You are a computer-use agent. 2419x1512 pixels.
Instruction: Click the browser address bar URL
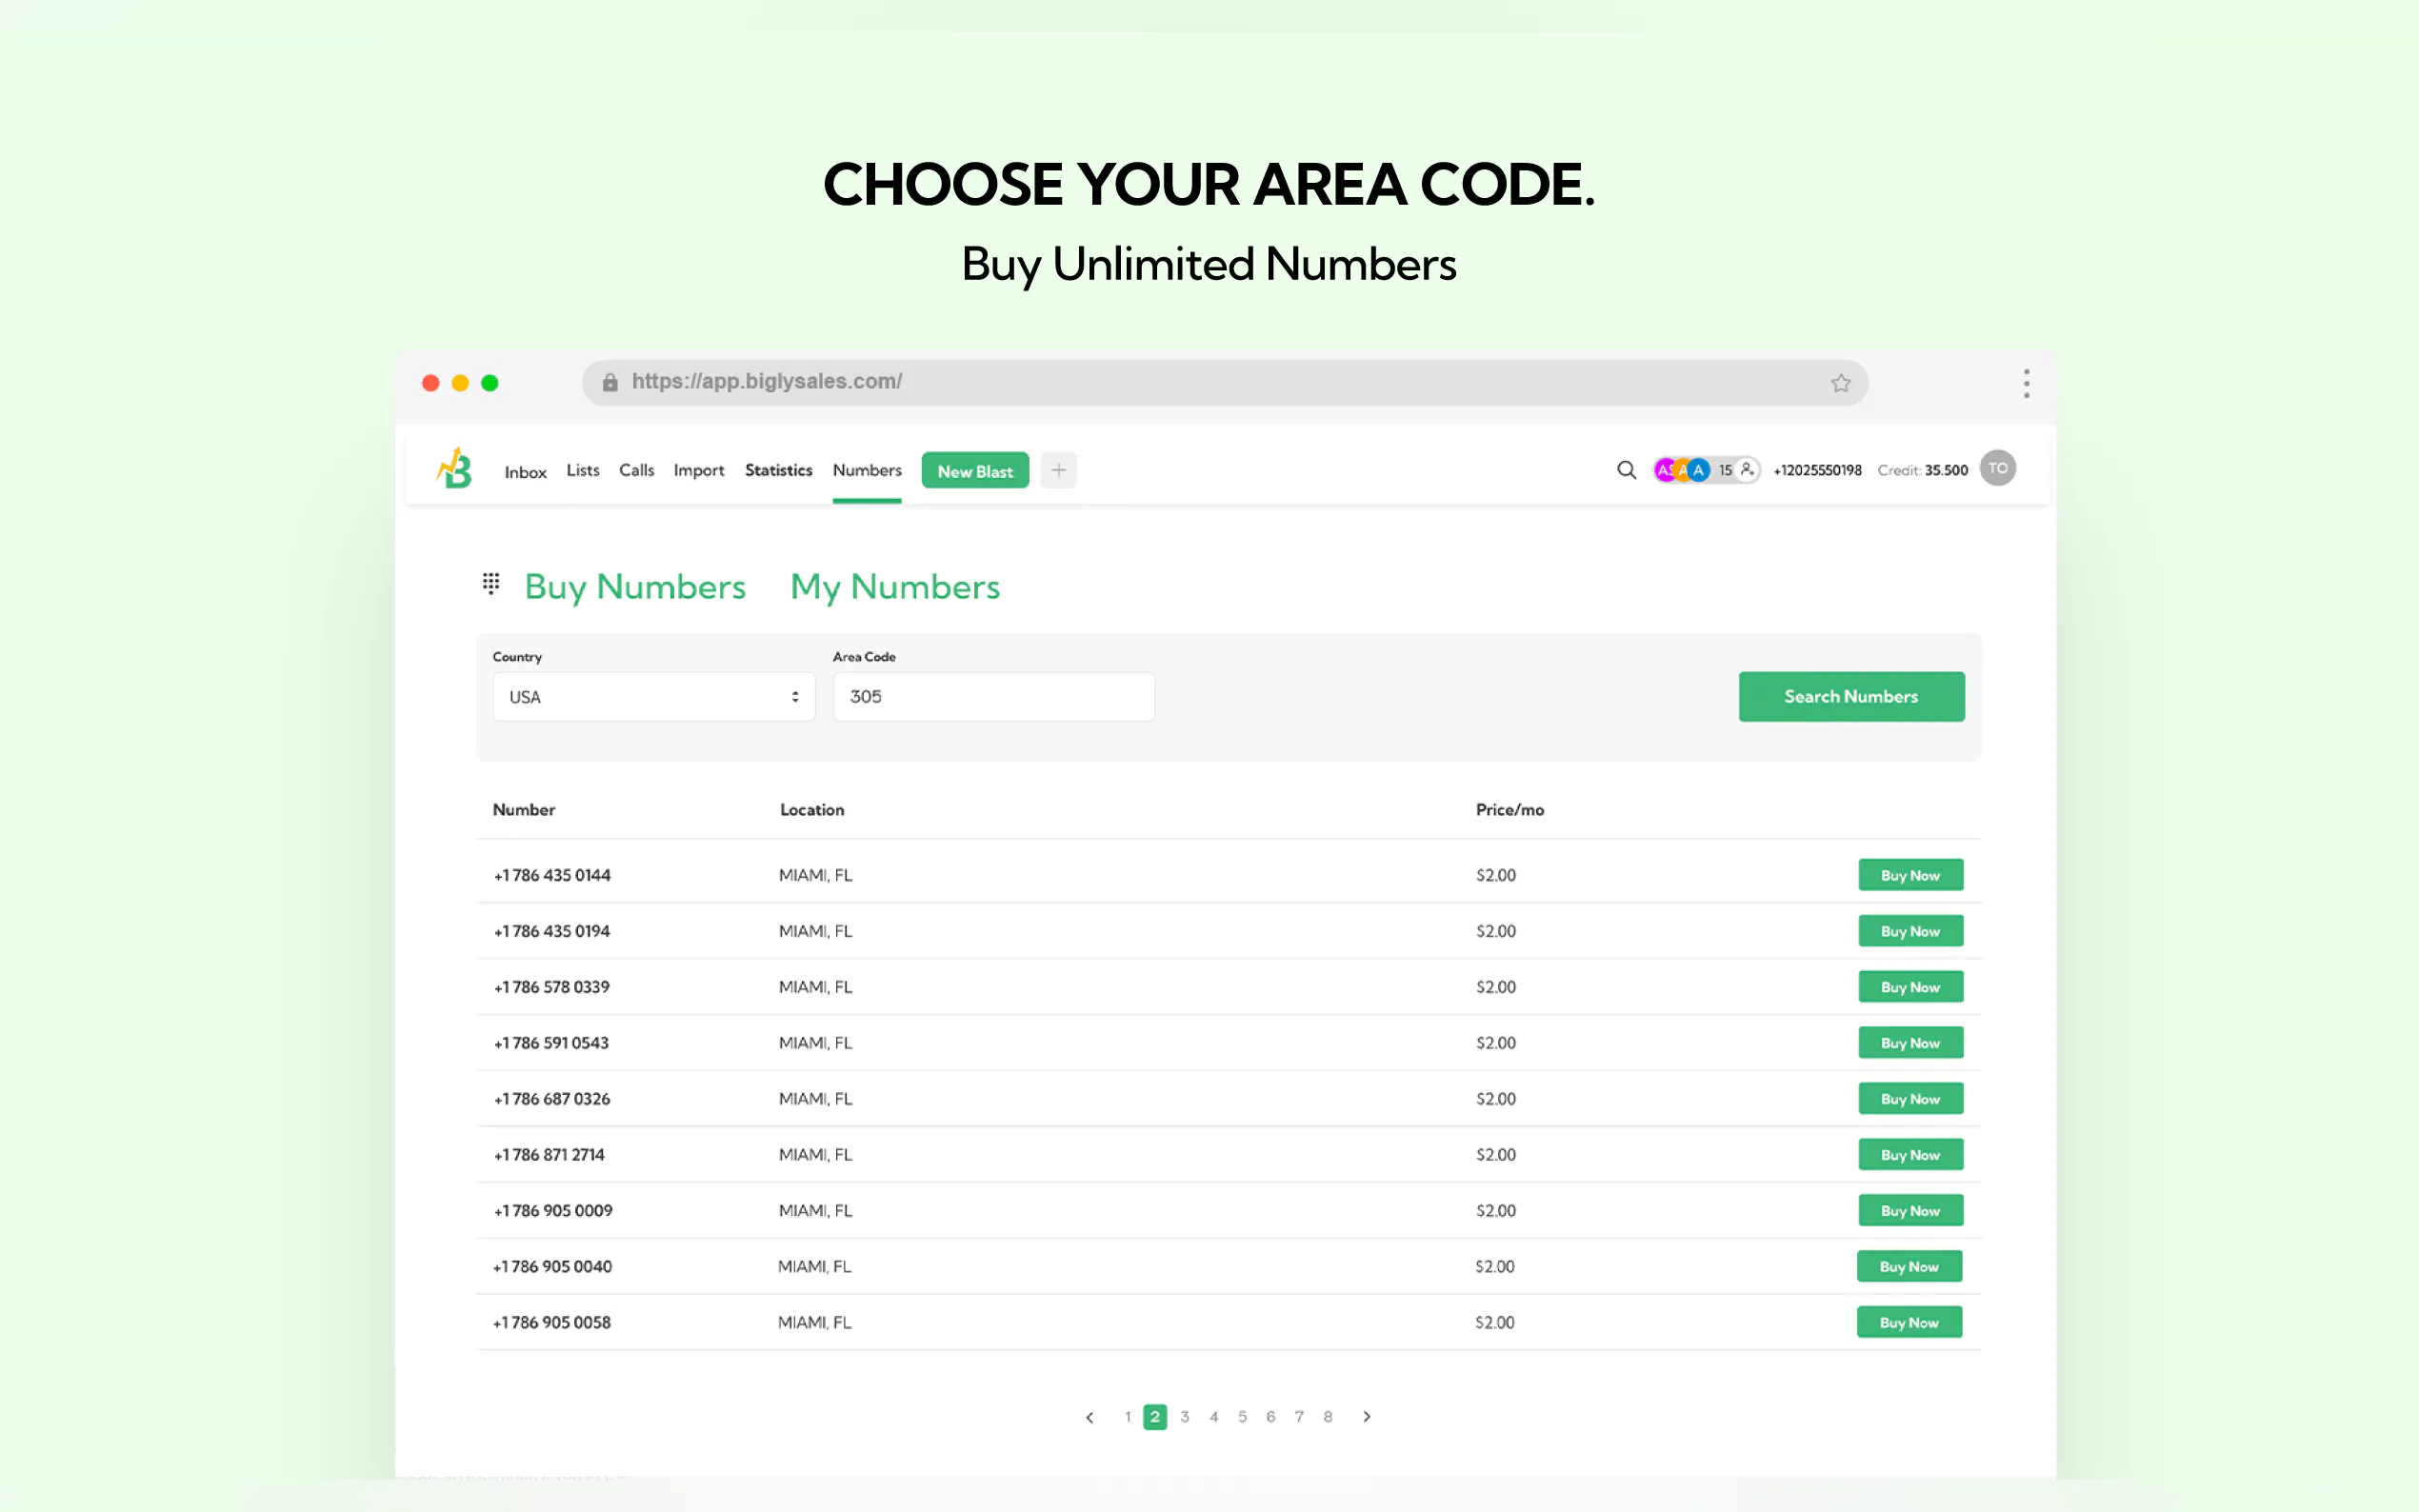(766, 382)
